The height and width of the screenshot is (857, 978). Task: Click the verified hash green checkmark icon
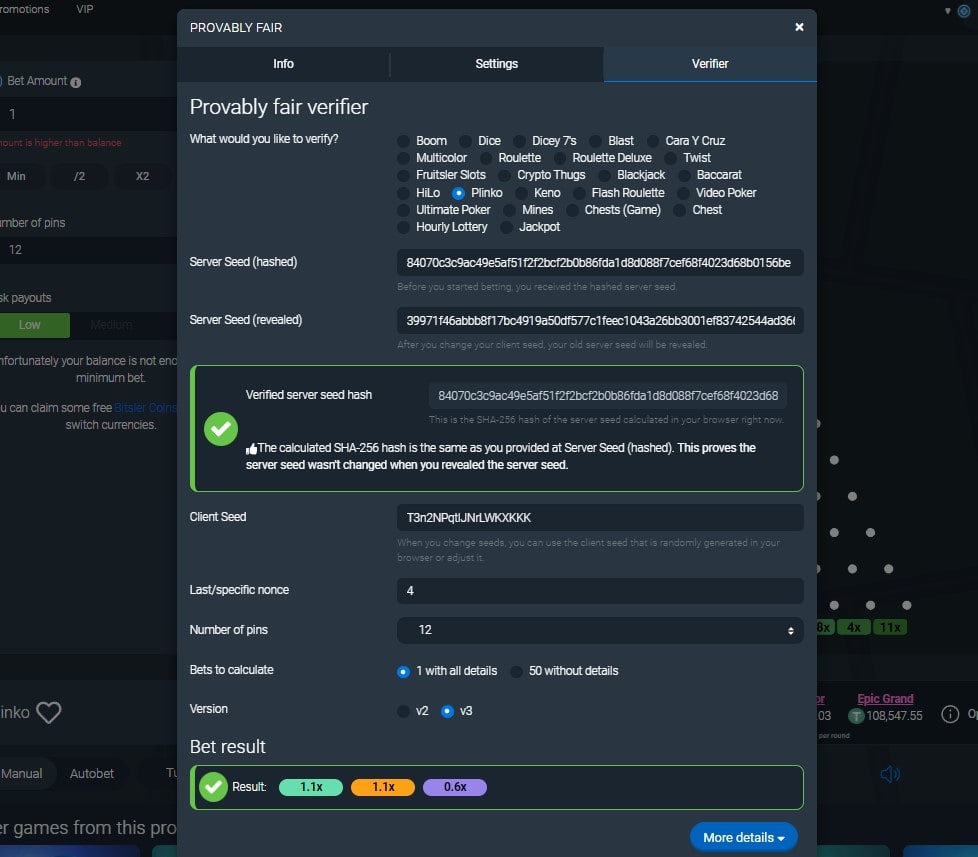[221, 429]
